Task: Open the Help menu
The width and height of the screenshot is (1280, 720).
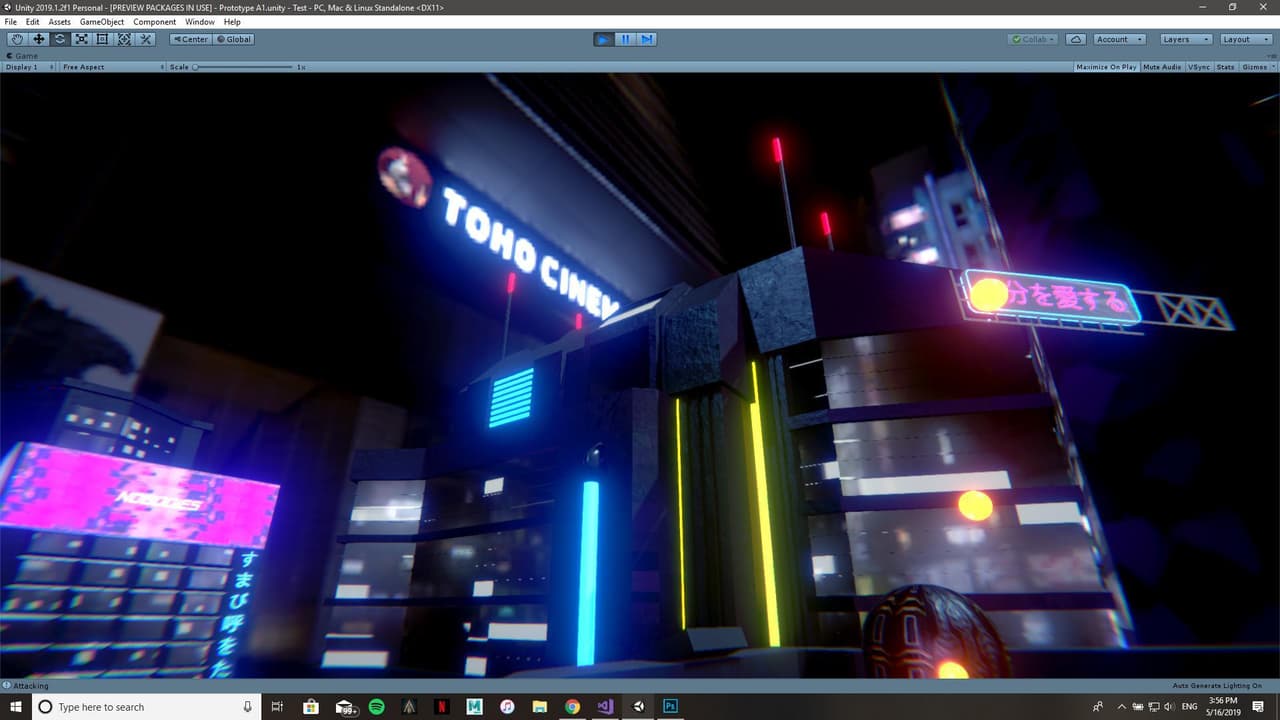Action: (232, 22)
